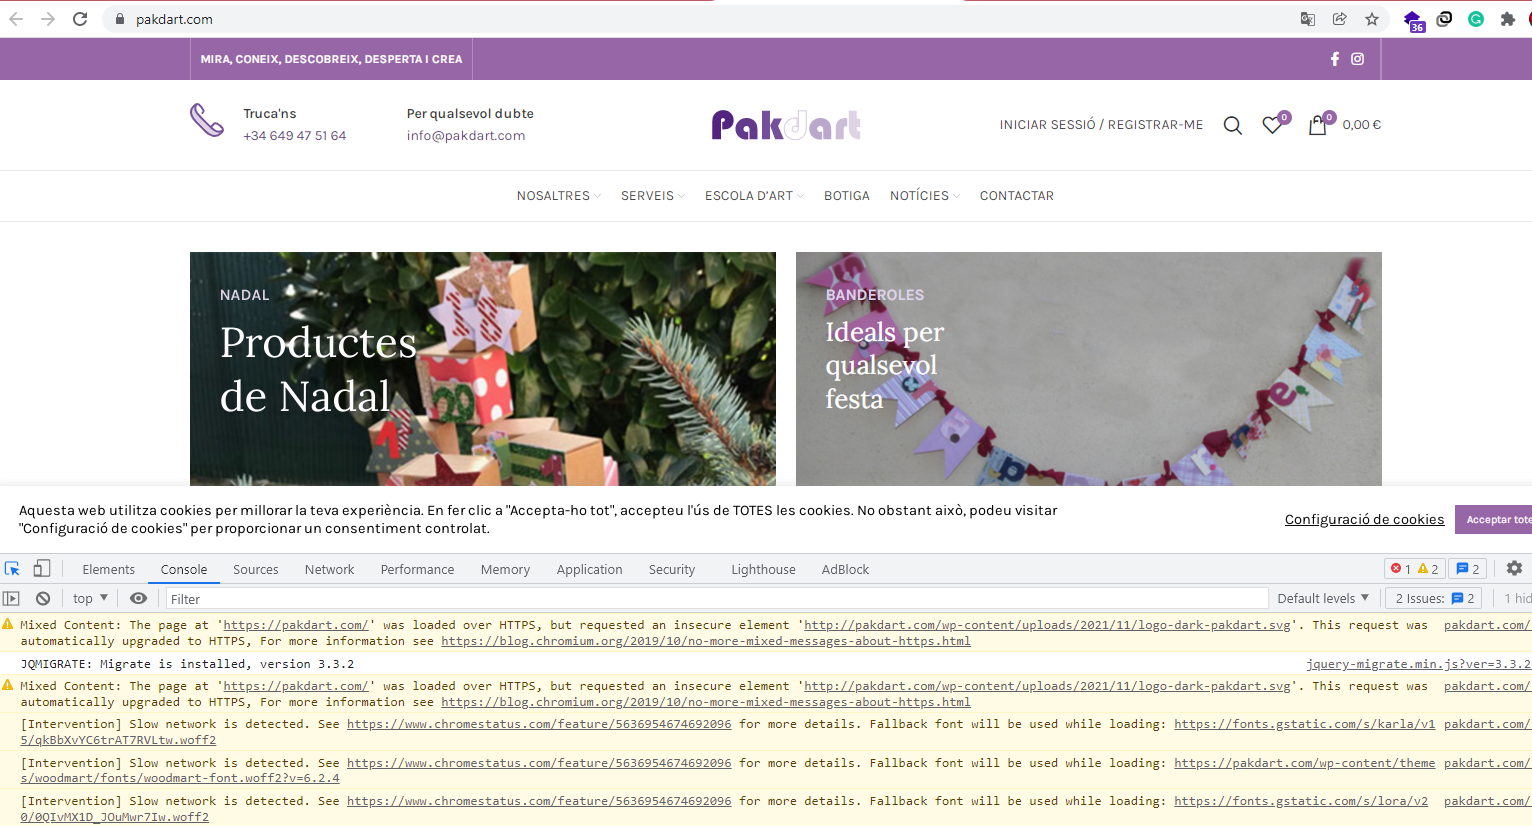Open Pakdart's Instagram page icon
The width and height of the screenshot is (1532, 827).
click(1358, 59)
